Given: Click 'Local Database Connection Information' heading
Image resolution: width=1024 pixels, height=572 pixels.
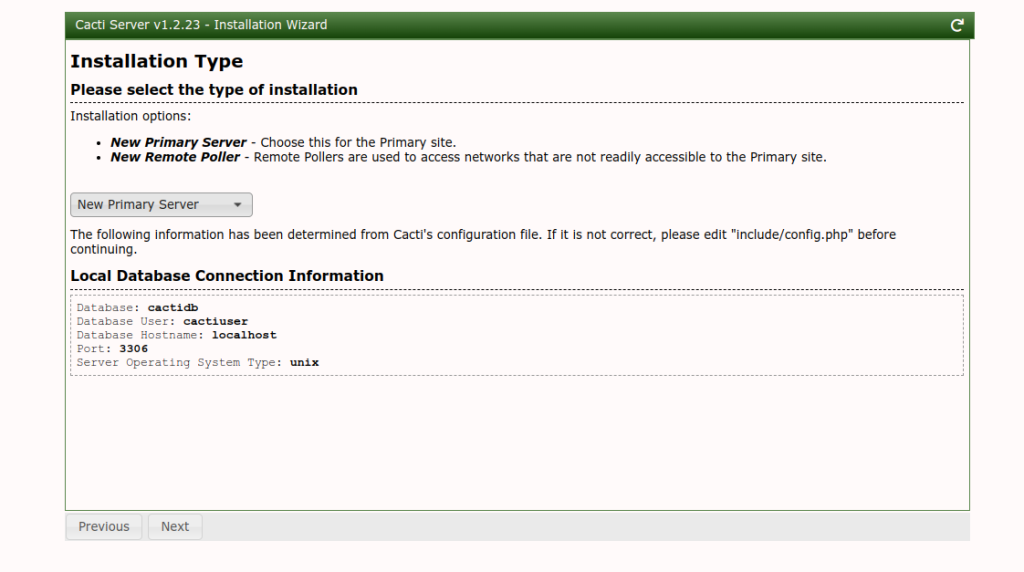Looking at the screenshot, I should 227,276.
